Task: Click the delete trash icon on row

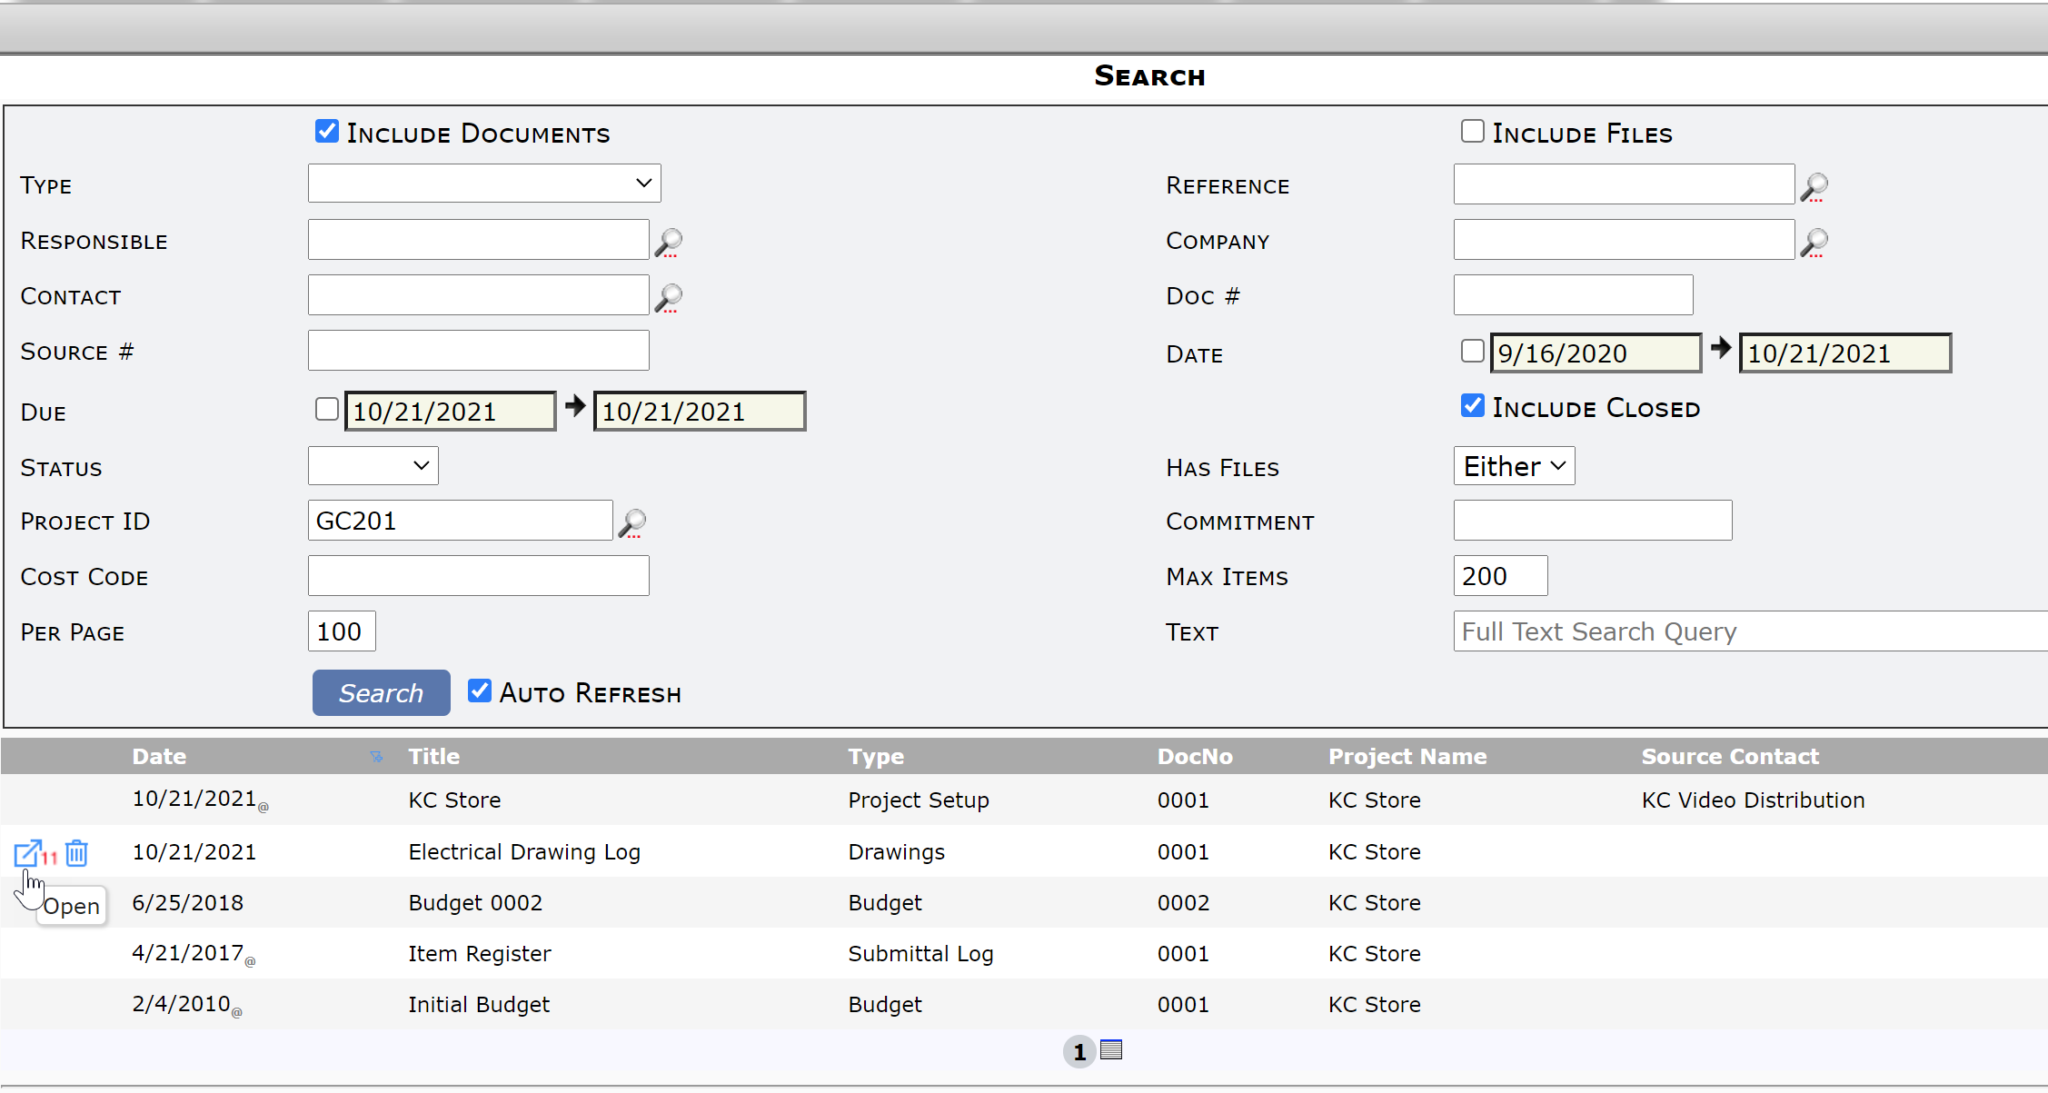Action: (77, 851)
